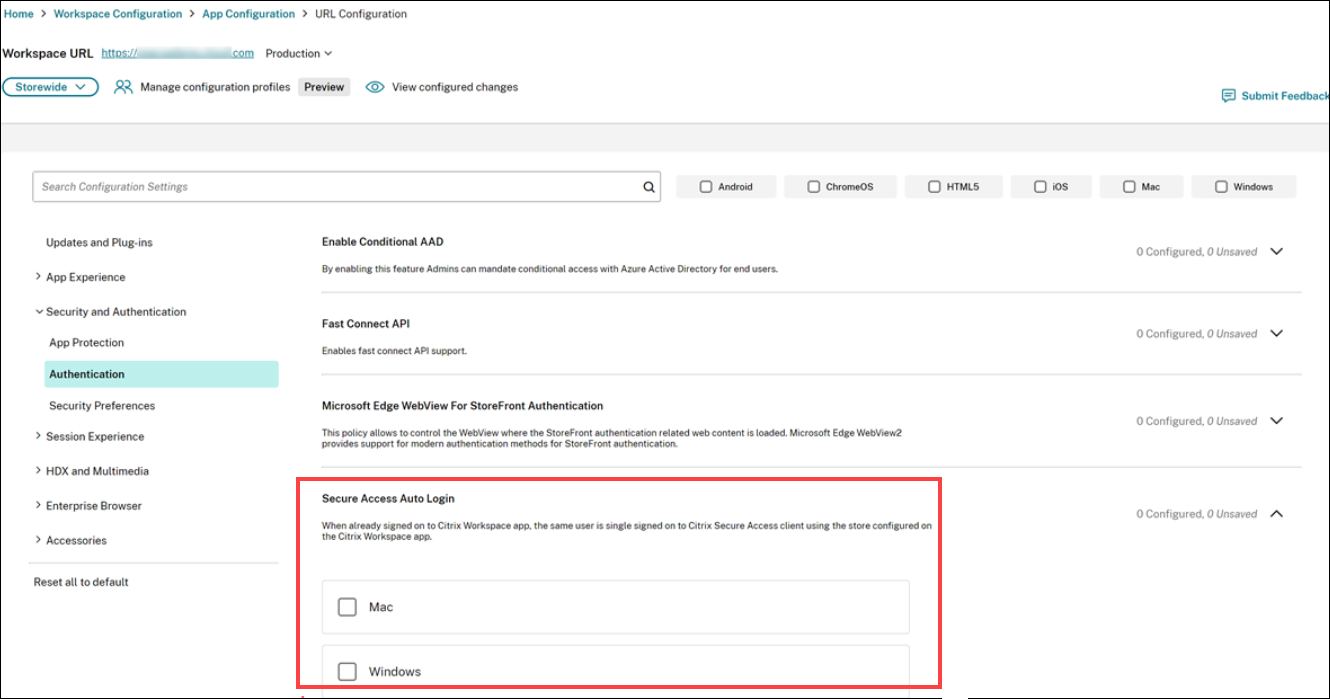Collapse the Secure Access Auto Login section
Viewport: 1330px width, 699px height.
[x=1277, y=513]
